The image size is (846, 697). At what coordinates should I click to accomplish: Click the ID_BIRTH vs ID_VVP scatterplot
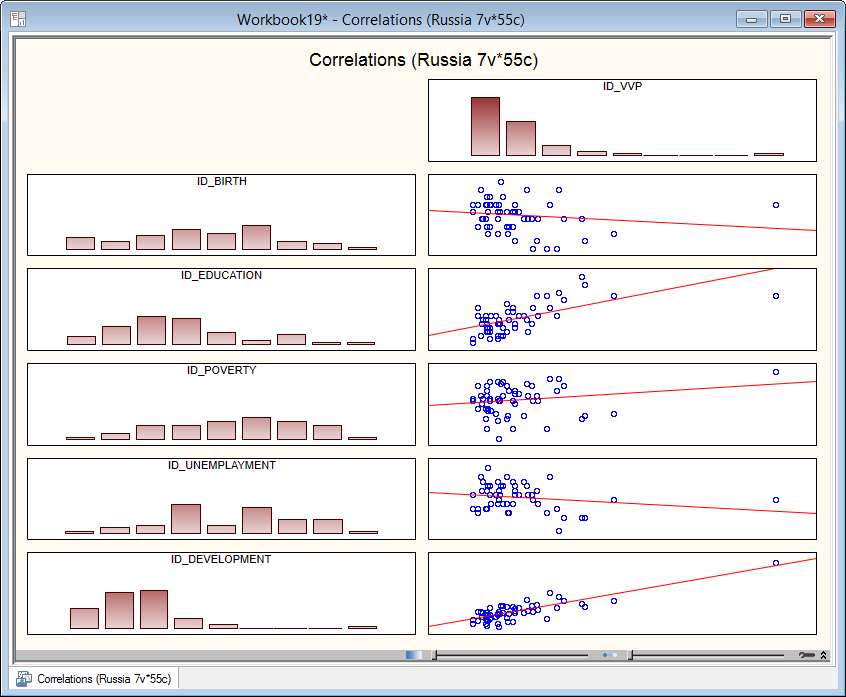pyautogui.click(x=622, y=215)
